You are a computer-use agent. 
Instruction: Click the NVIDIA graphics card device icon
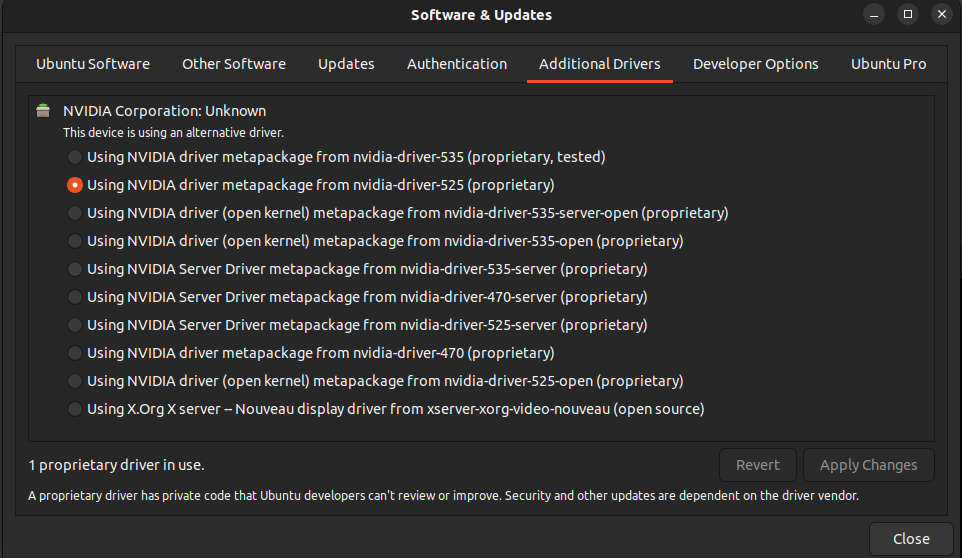click(x=43, y=110)
